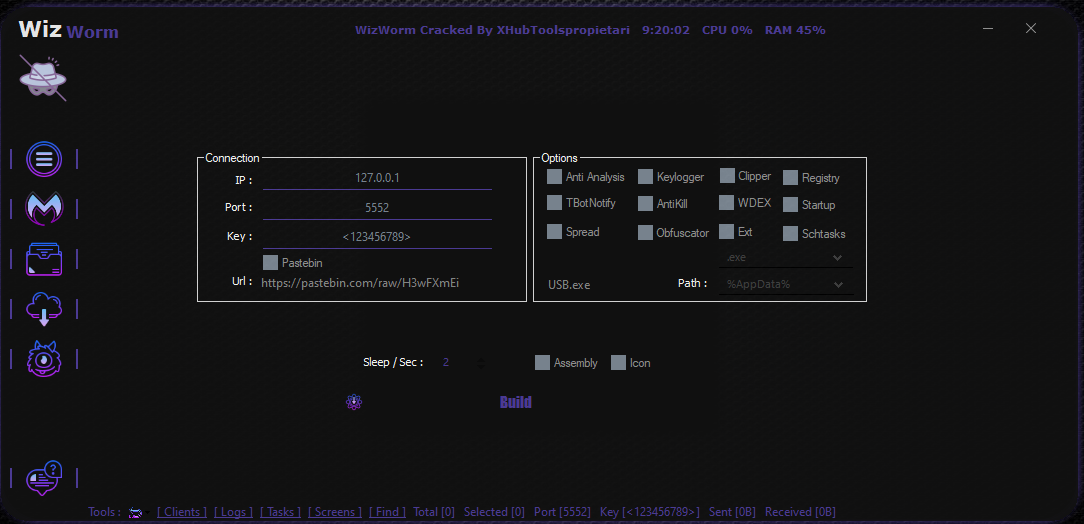Open the [ Clients ] link

(182, 512)
